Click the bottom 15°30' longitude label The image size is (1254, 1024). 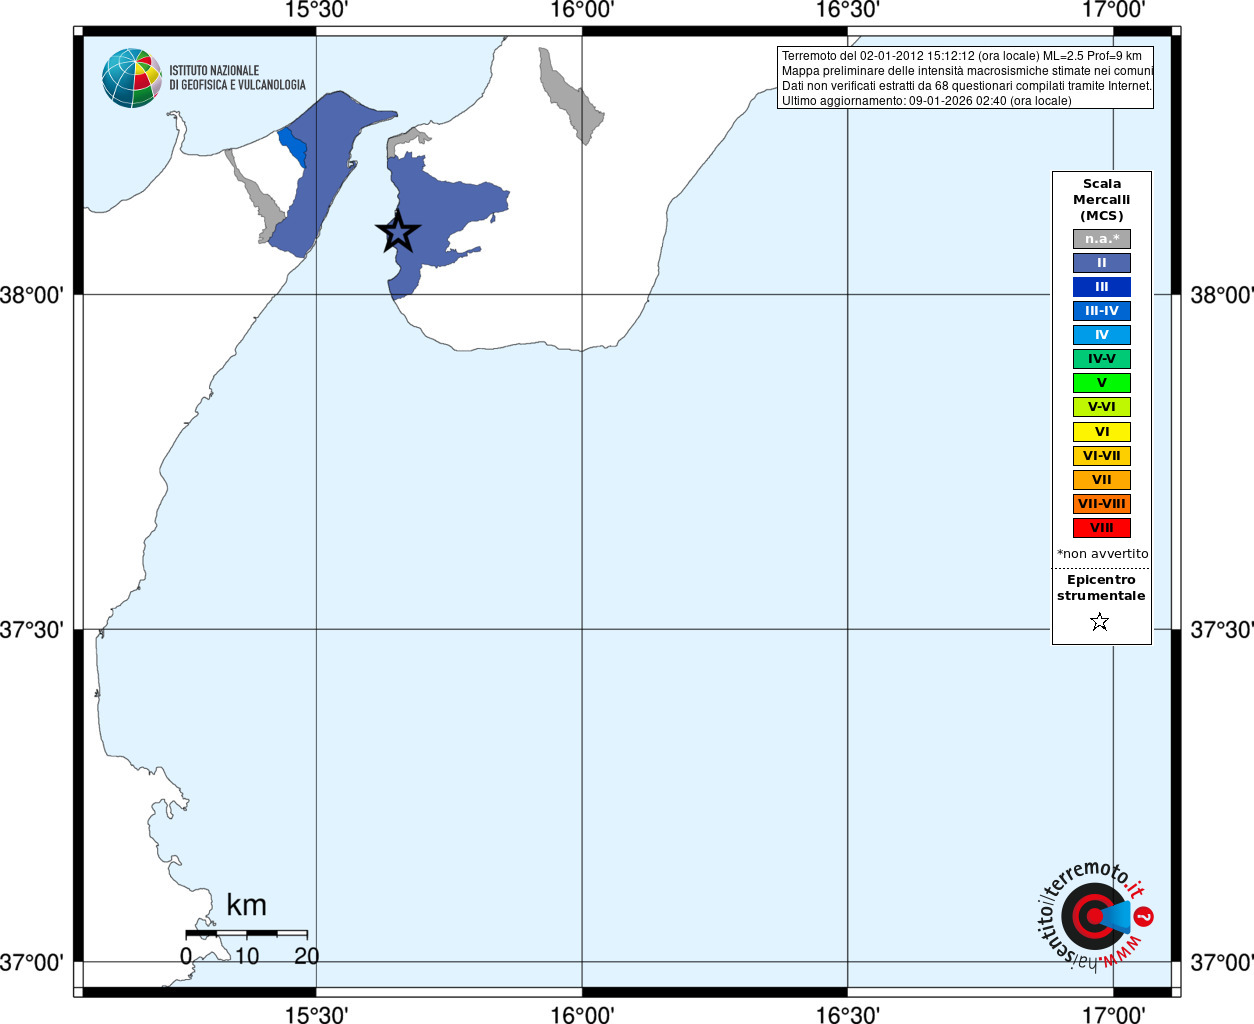317,1014
